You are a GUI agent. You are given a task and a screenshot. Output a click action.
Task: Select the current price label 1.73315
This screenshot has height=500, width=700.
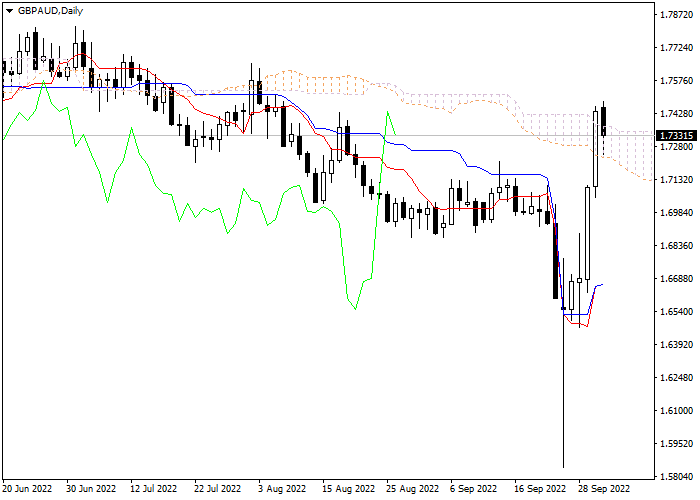pos(676,135)
